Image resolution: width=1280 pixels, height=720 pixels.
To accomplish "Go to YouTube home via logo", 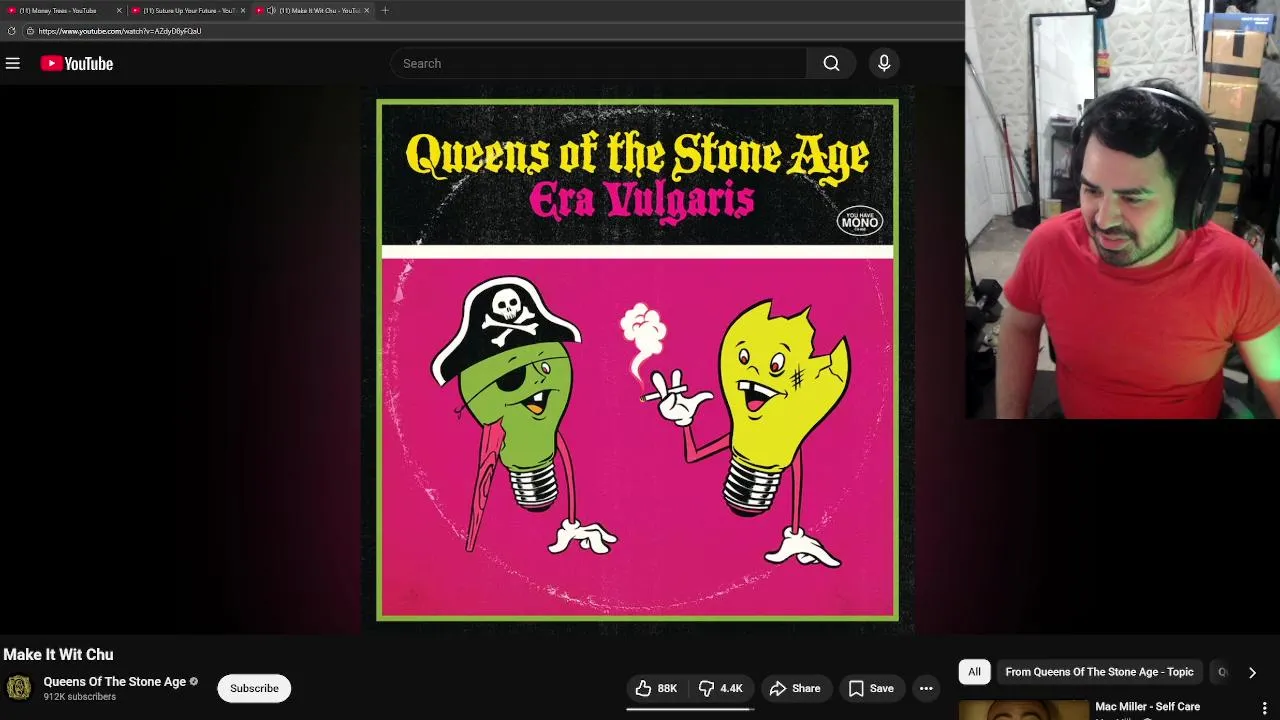I will point(77,63).
